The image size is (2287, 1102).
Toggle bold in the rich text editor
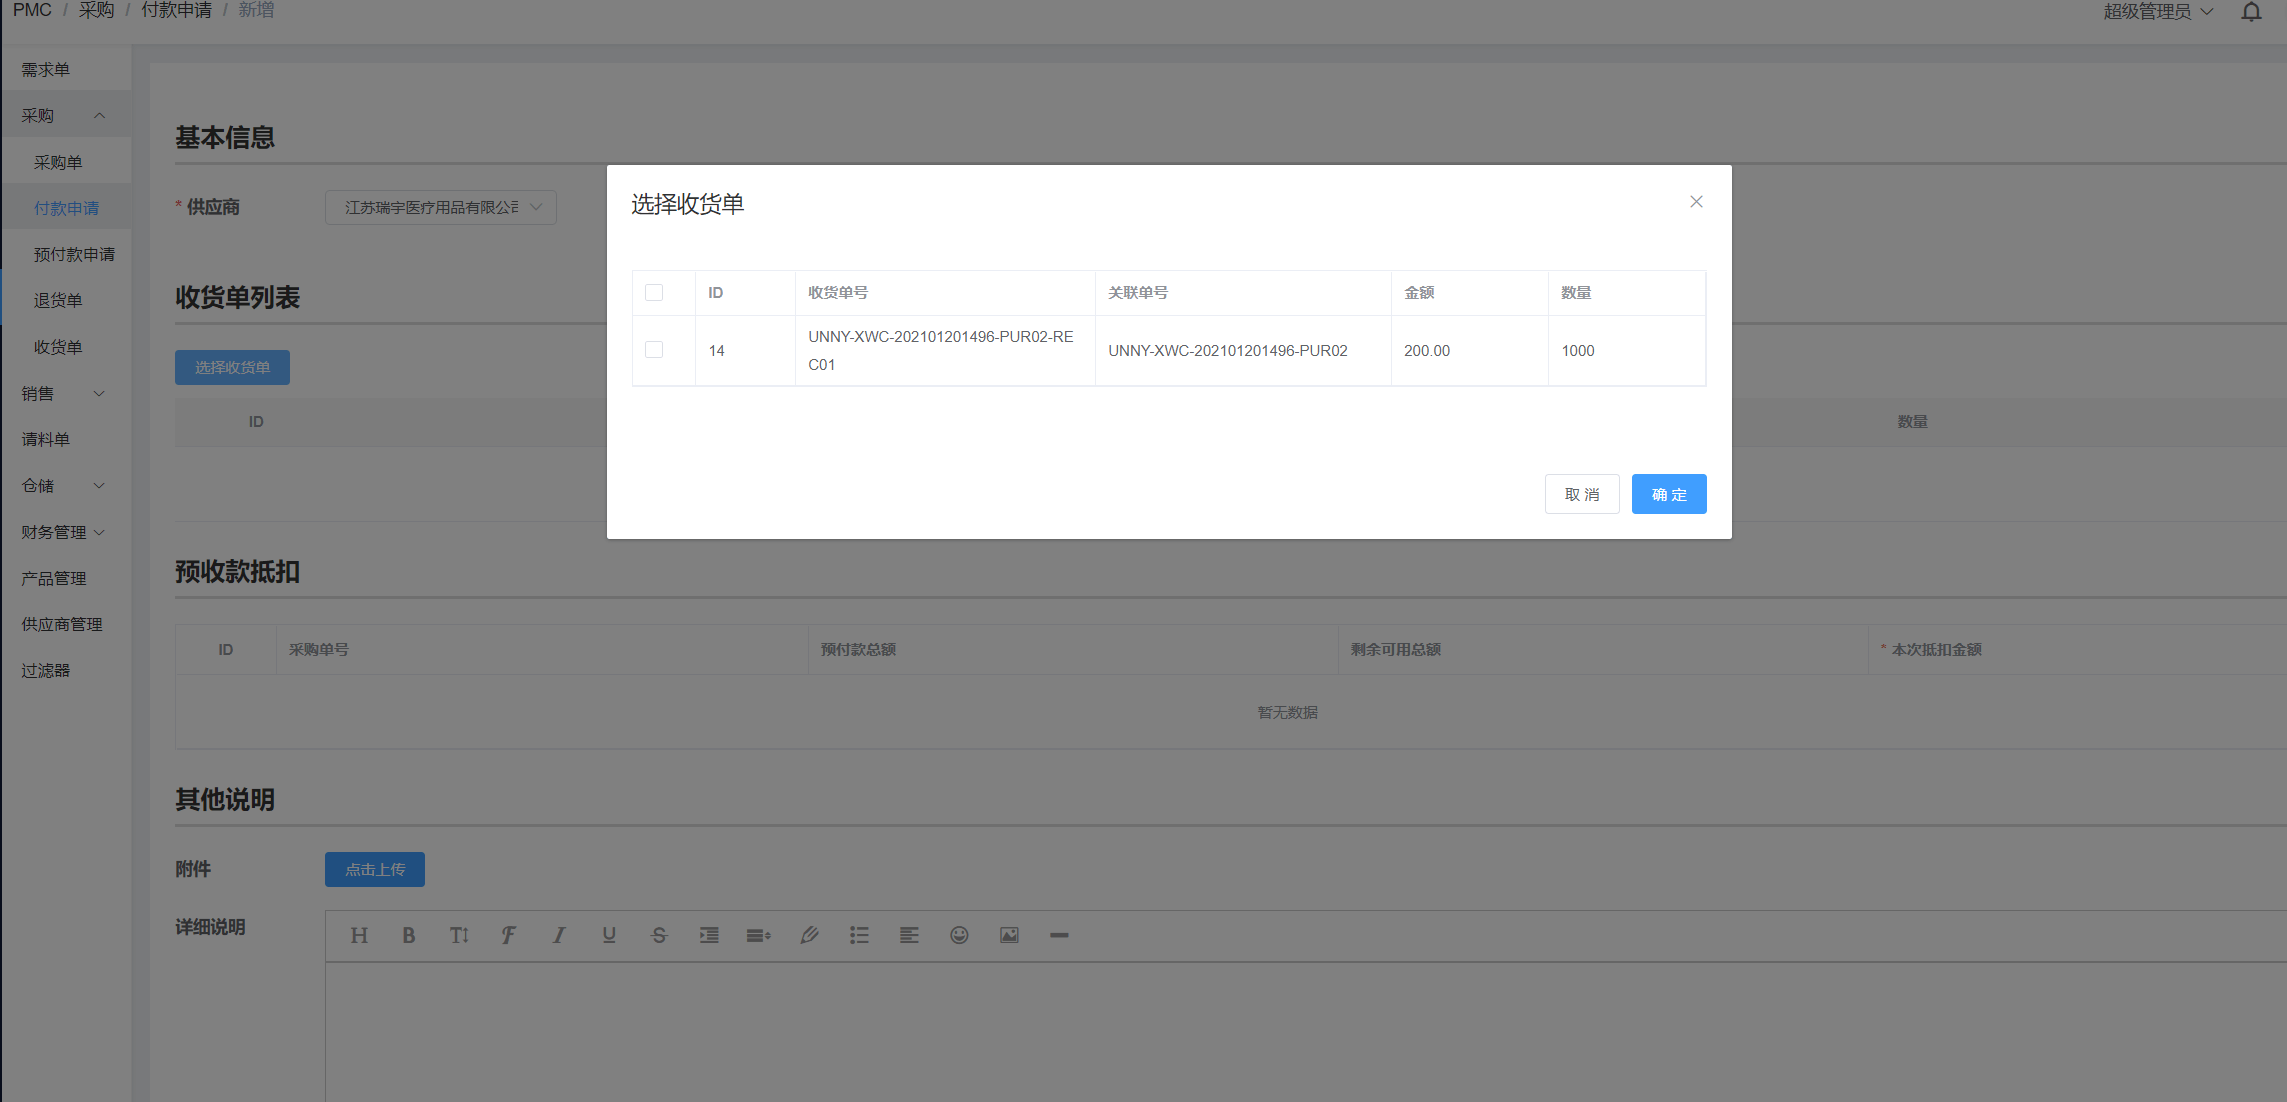(x=408, y=935)
